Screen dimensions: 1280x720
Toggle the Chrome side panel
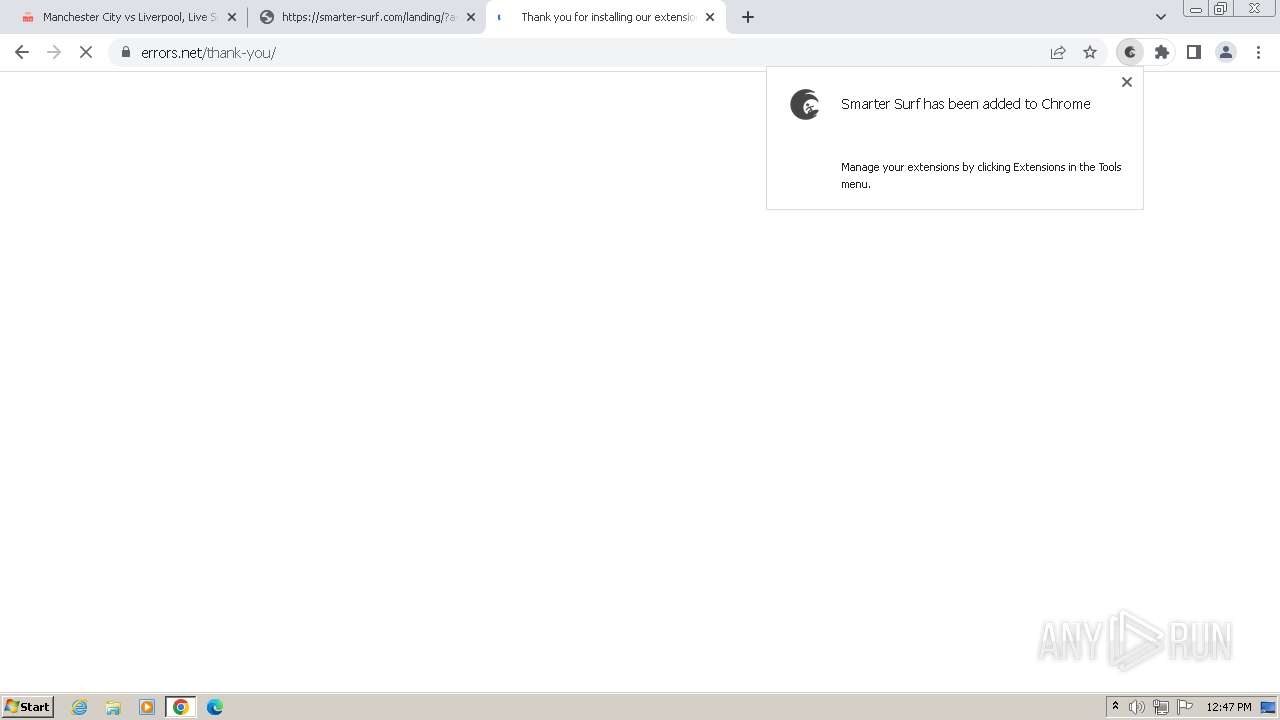point(1194,52)
